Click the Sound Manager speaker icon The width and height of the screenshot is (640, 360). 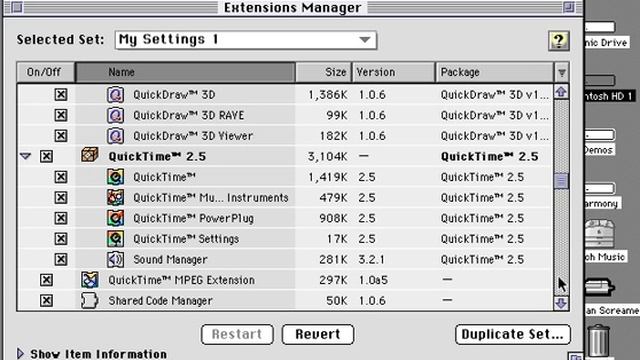(116, 259)
